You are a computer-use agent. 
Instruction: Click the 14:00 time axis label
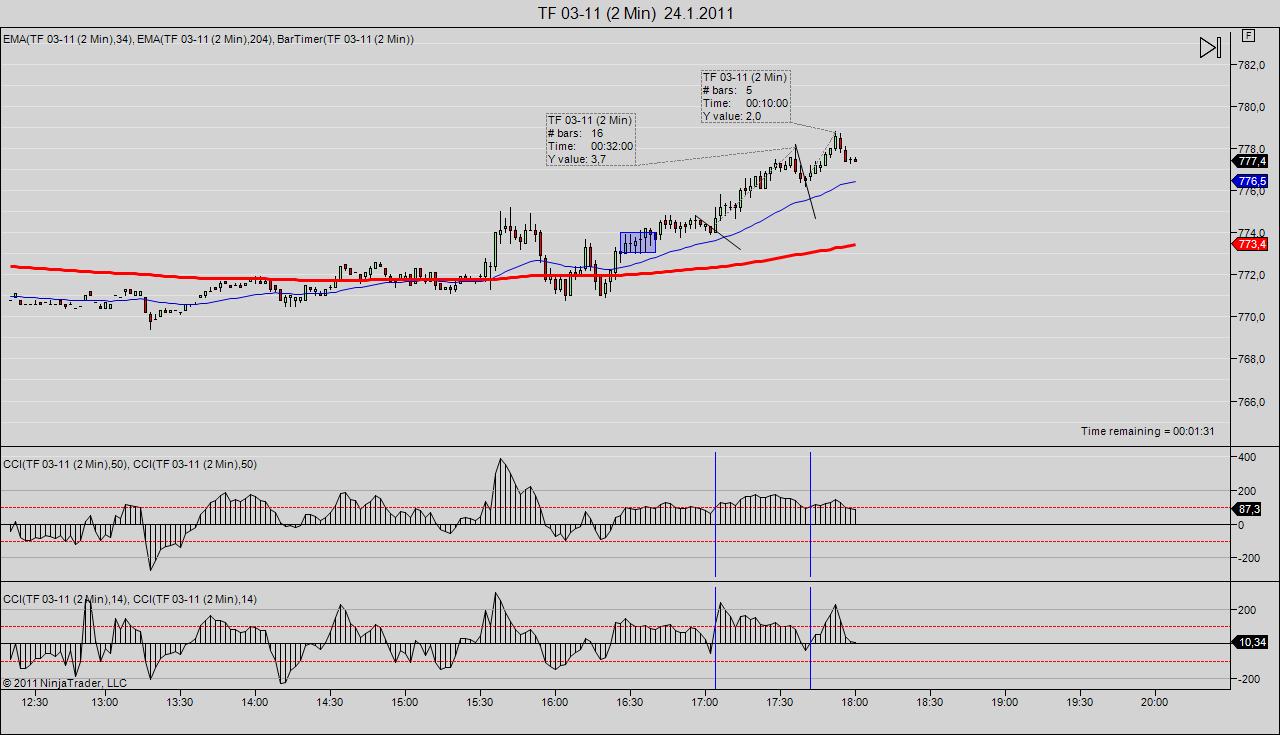255,702
